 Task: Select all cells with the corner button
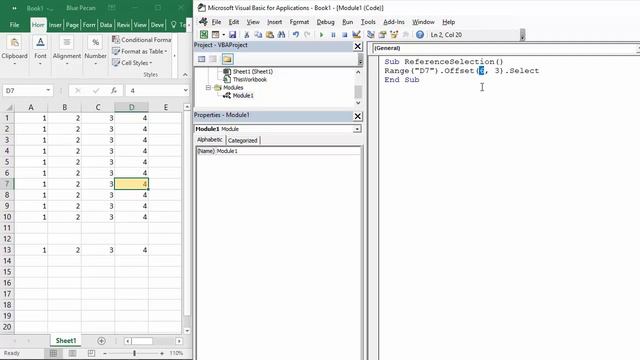(8, 107)
